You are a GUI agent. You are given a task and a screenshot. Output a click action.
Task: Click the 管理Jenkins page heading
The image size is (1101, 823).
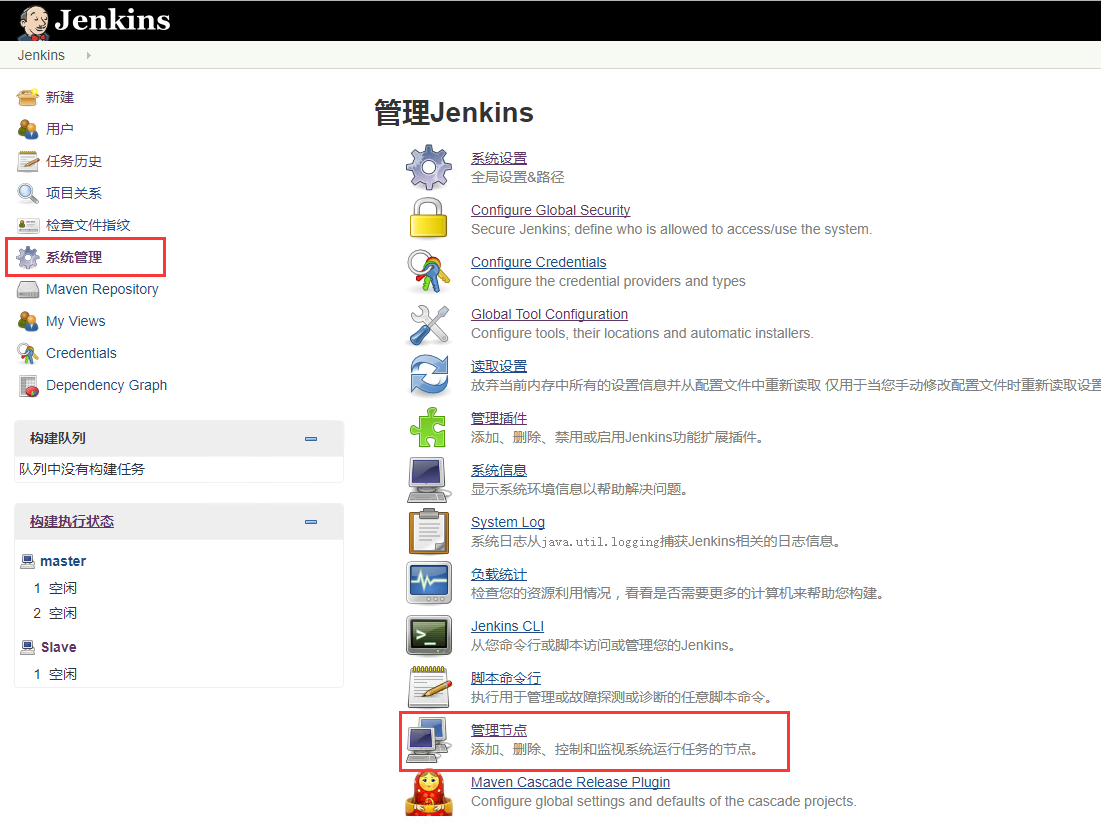[454, 112]
